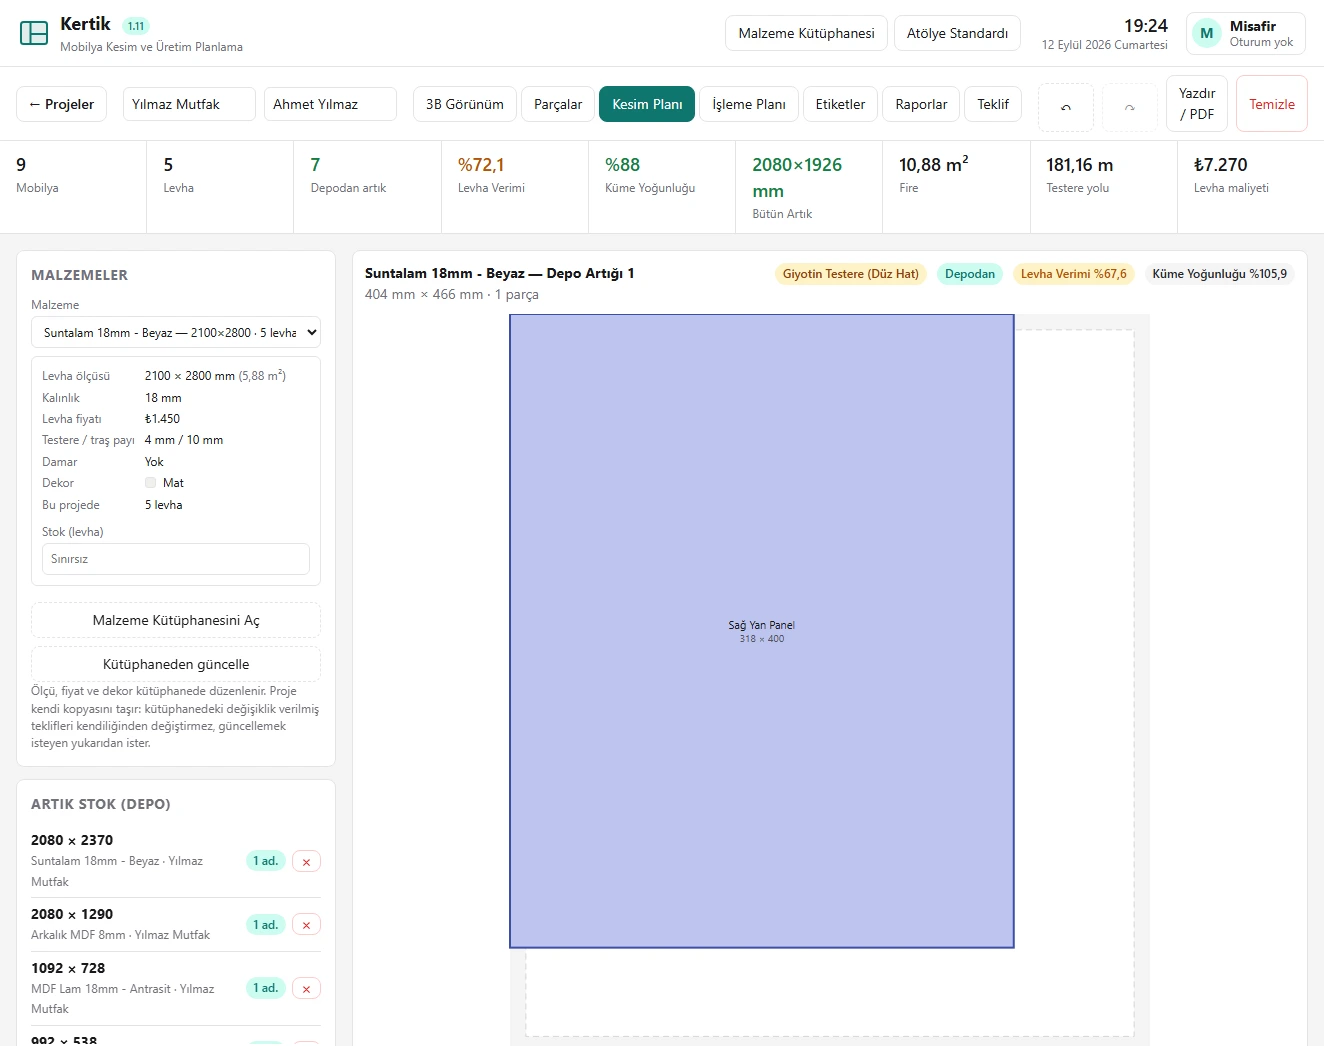
Task: Click the 10,88 m² Fire stat
Action: pos(956,187)
